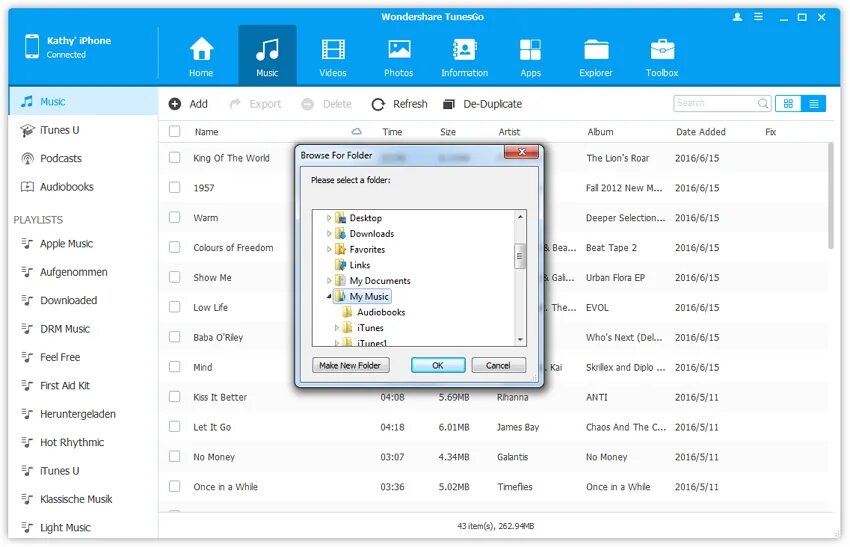Sort by the Date Added column

pyautogui.click(x=700, y=132)
